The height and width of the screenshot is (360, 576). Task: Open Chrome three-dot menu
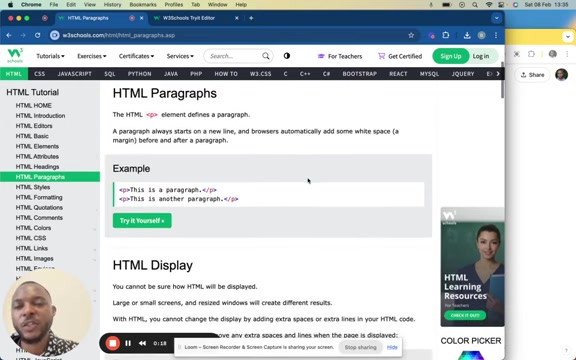coord(496,35)
